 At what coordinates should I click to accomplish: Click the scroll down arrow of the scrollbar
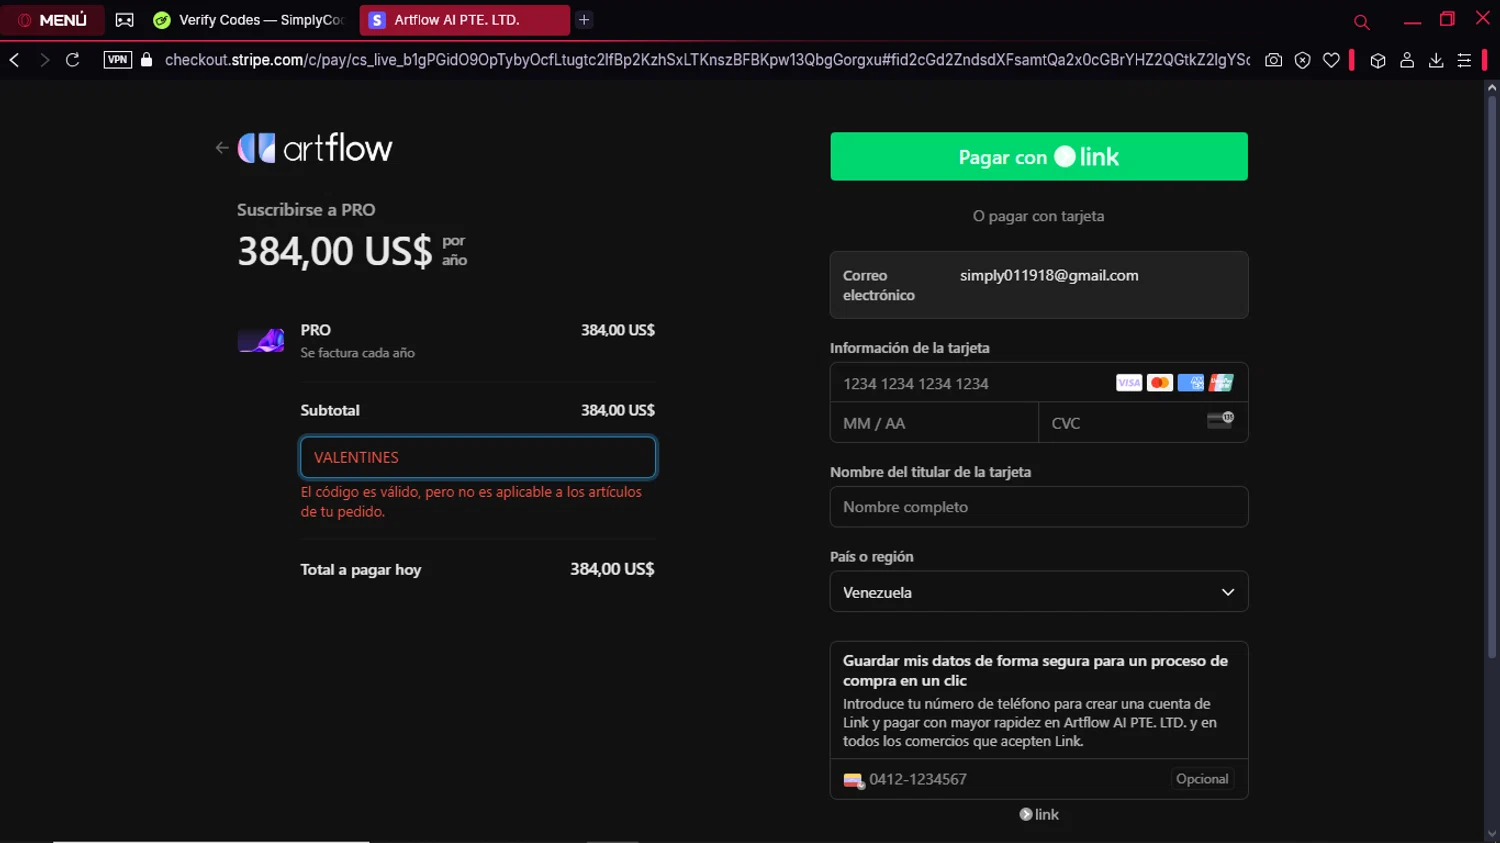pyautogui.click(x=1491, y=834)
